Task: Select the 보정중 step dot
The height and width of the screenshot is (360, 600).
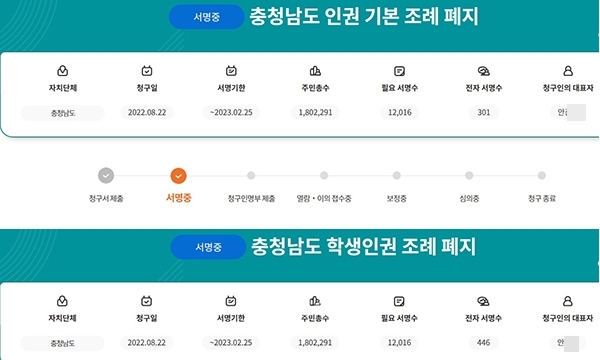Action: [396, 176]
